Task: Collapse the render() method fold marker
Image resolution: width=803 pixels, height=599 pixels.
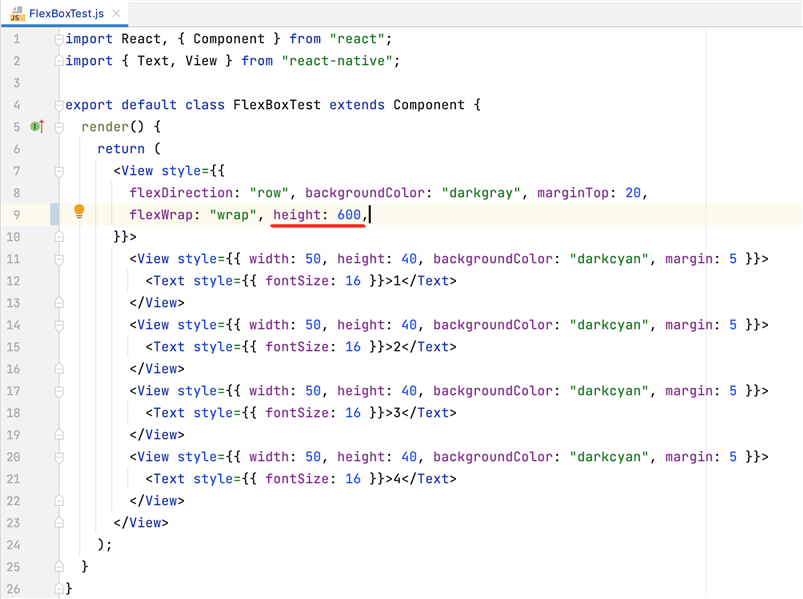Action: pos(60,127)
